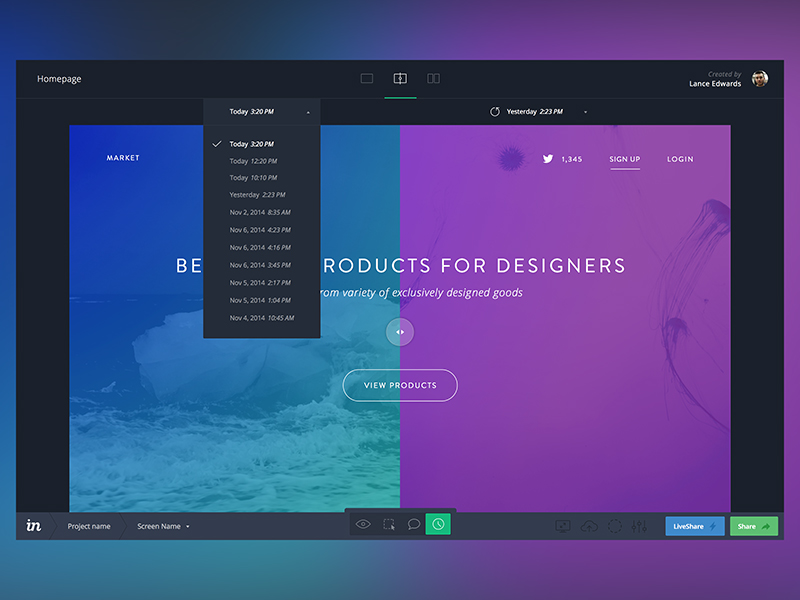The image size is (800, 600).
Task: Select the Today 12:20 PM version
Action: (x=253, y=161)
